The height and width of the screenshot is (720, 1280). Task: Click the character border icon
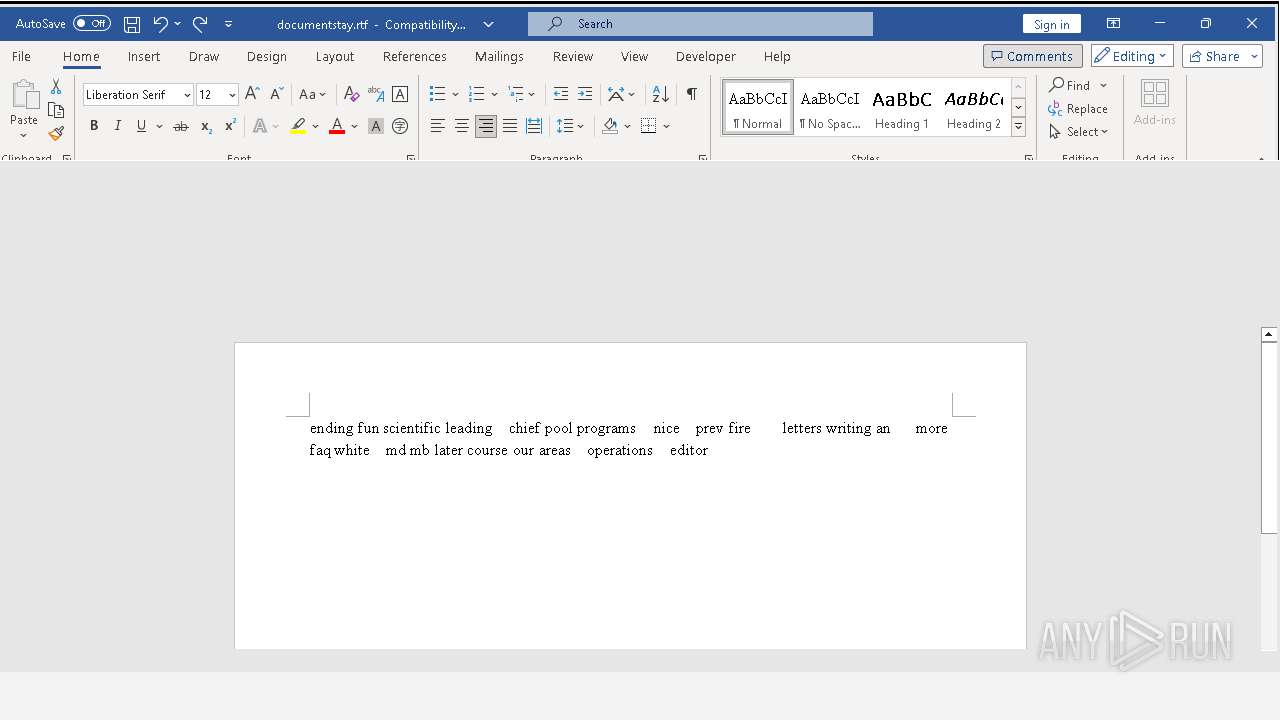coord(400,94)
